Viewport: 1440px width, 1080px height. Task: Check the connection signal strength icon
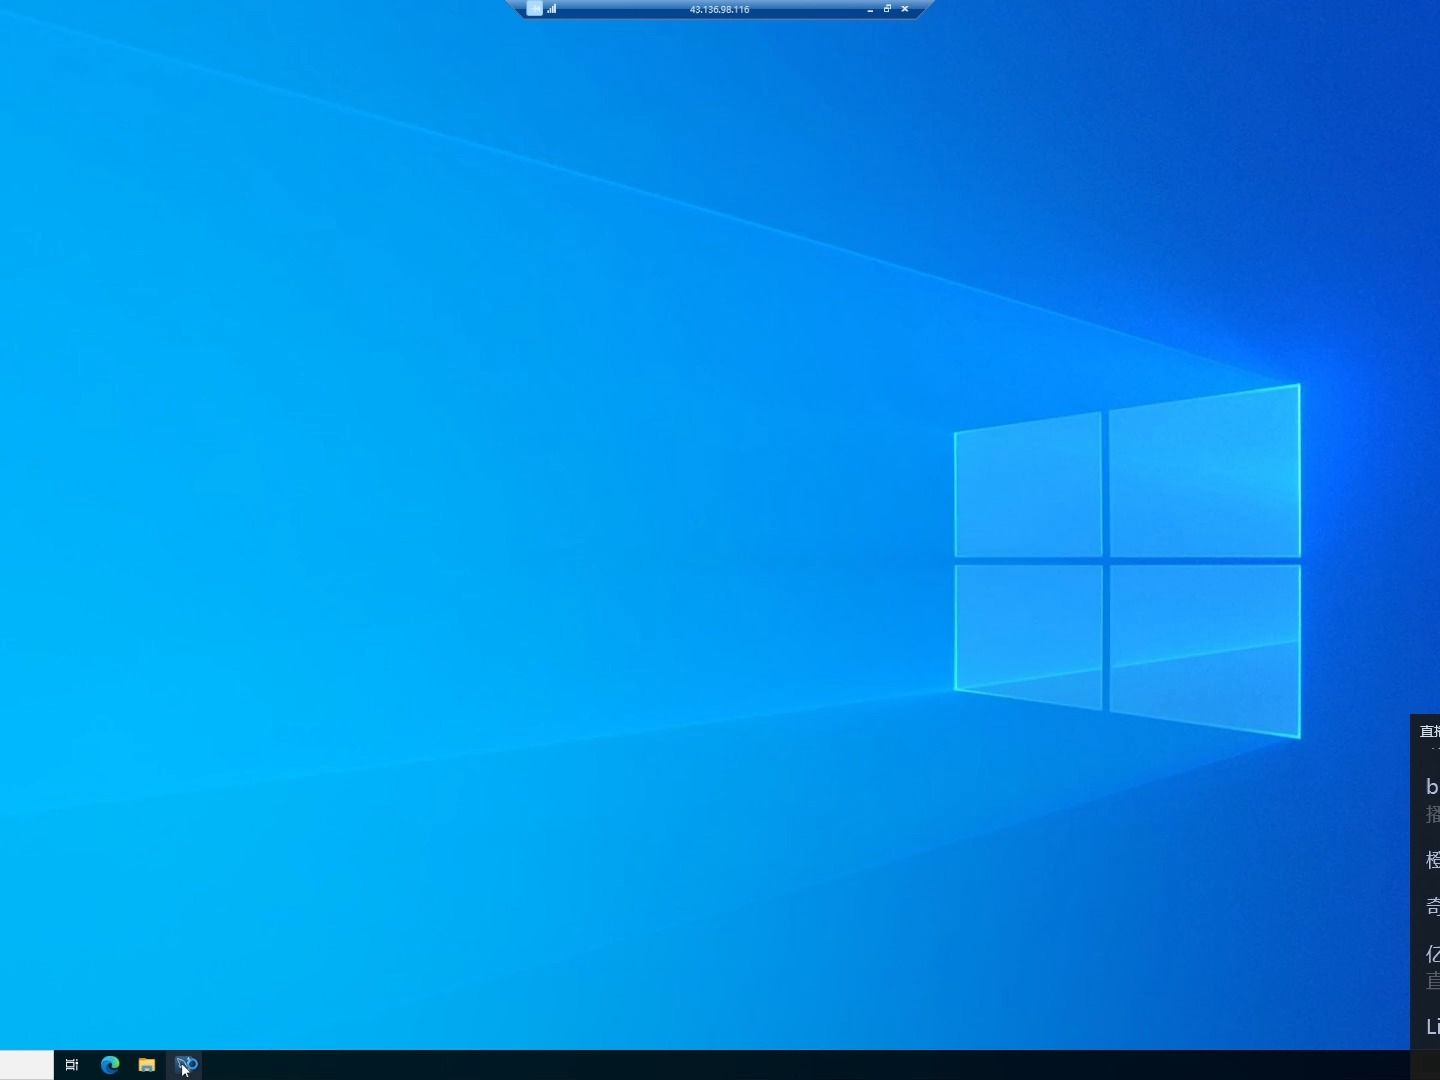[552, 9]
